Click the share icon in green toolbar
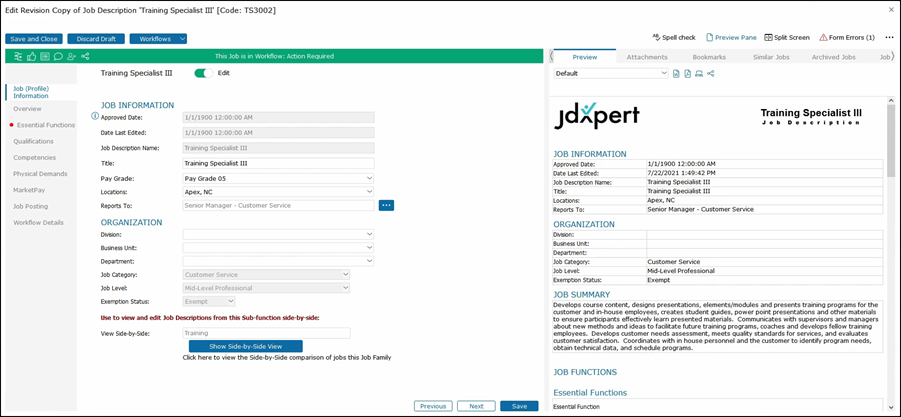Viewport: 901px width, 417px height. click(85, 56)
